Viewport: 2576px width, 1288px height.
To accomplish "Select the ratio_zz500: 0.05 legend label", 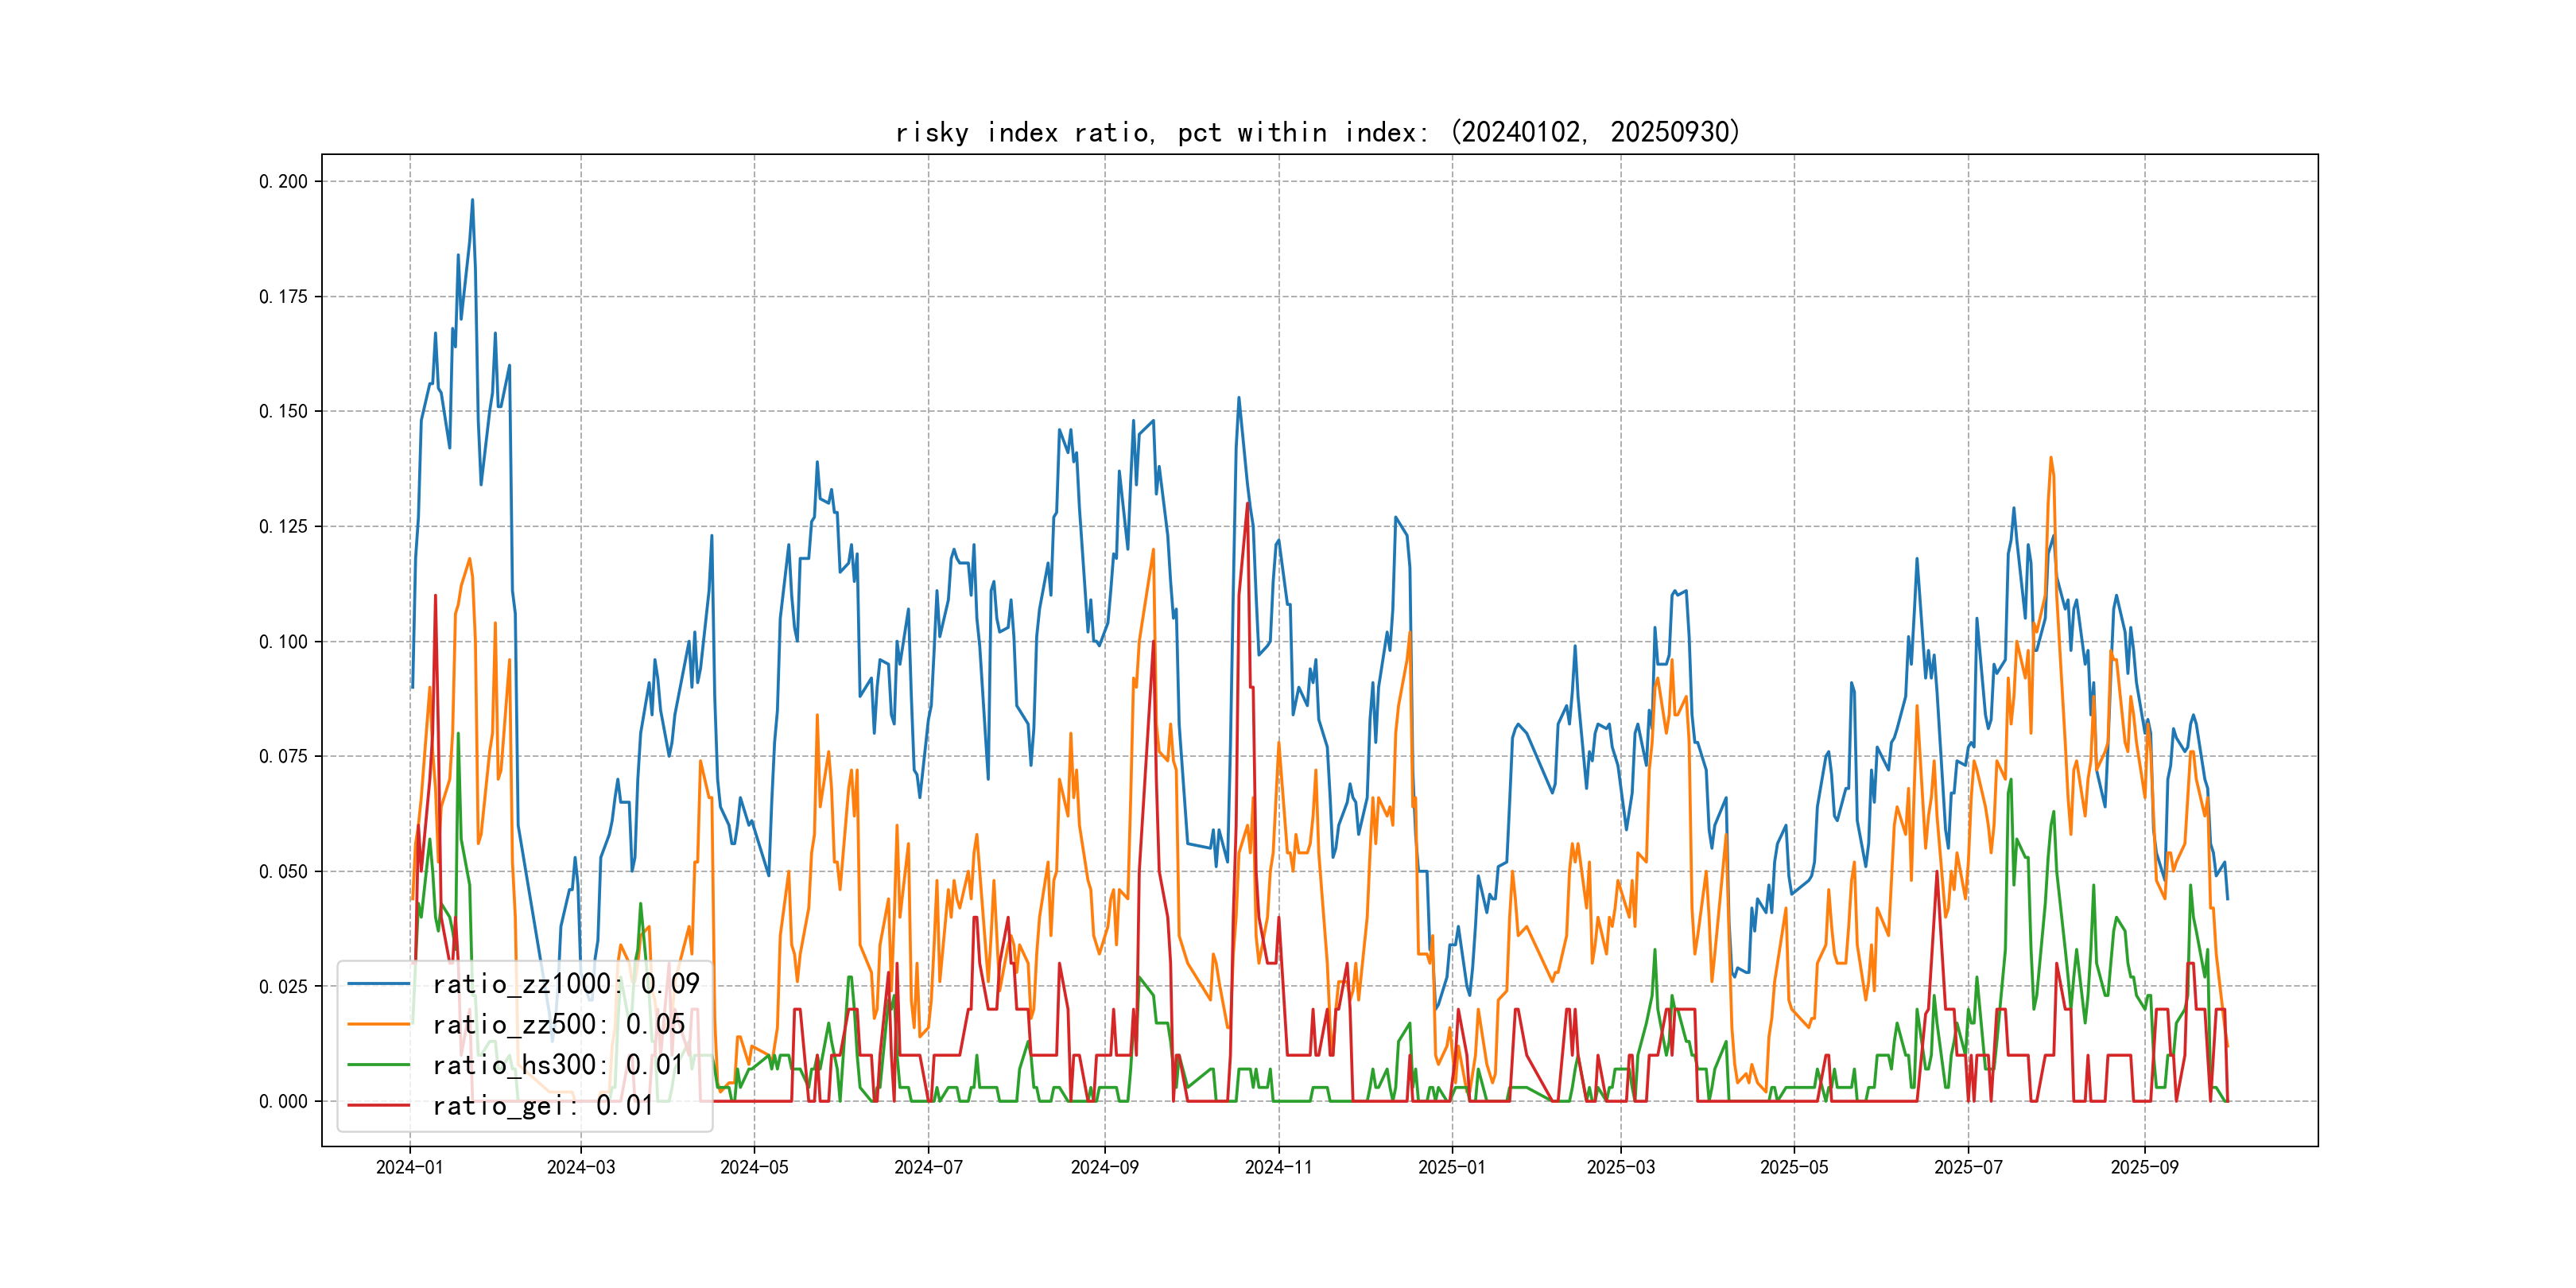I will click(x=558, y=1024).
